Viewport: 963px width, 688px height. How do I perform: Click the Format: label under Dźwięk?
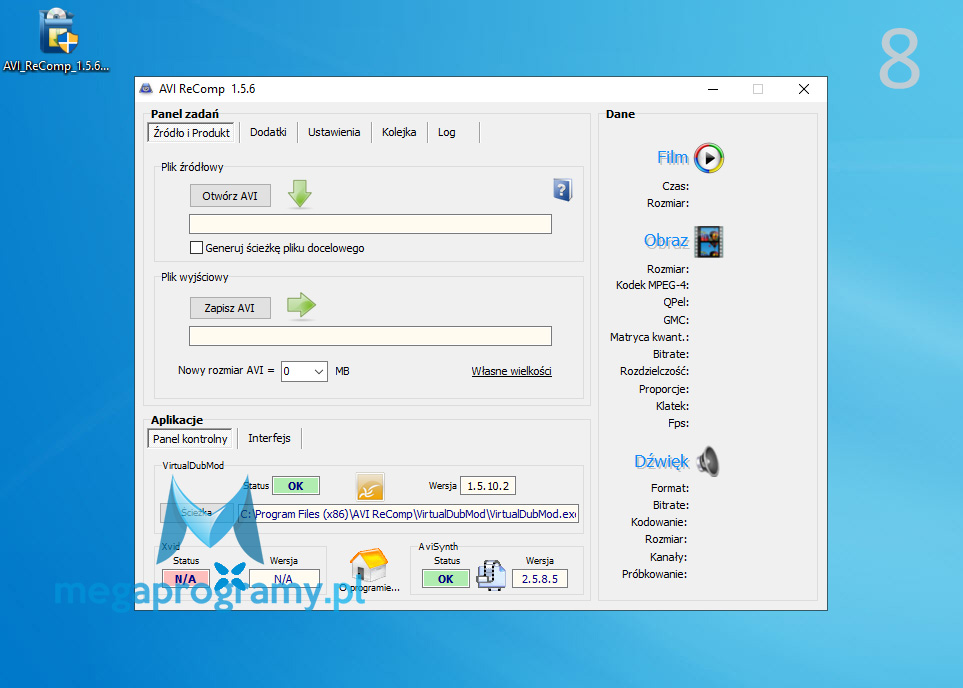pyautogui.click(x=670, y=488)
